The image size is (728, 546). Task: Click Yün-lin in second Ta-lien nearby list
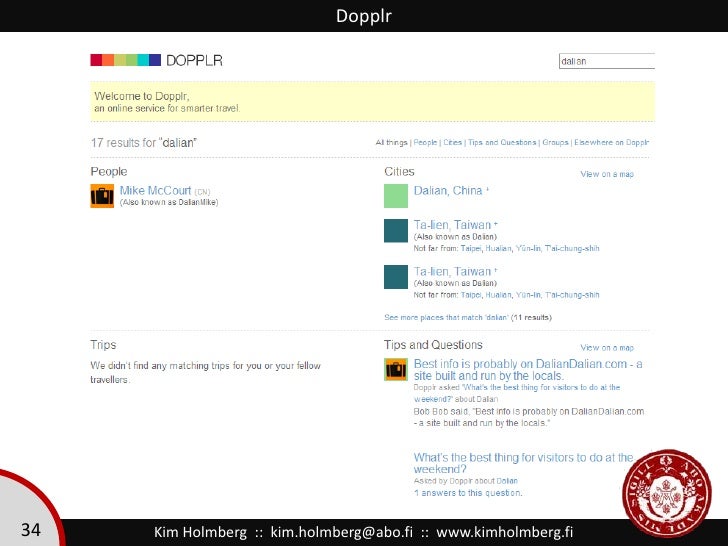point(528,295)
